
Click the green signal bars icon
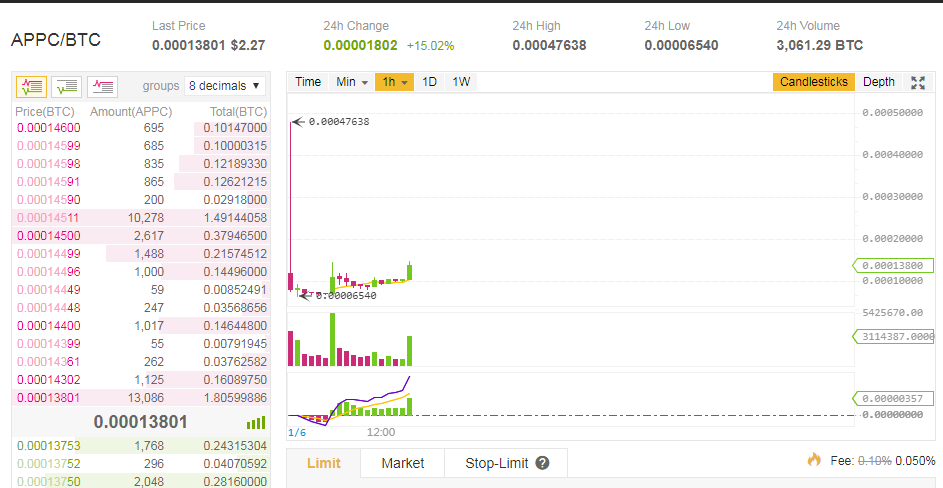[x=256, y=422]
